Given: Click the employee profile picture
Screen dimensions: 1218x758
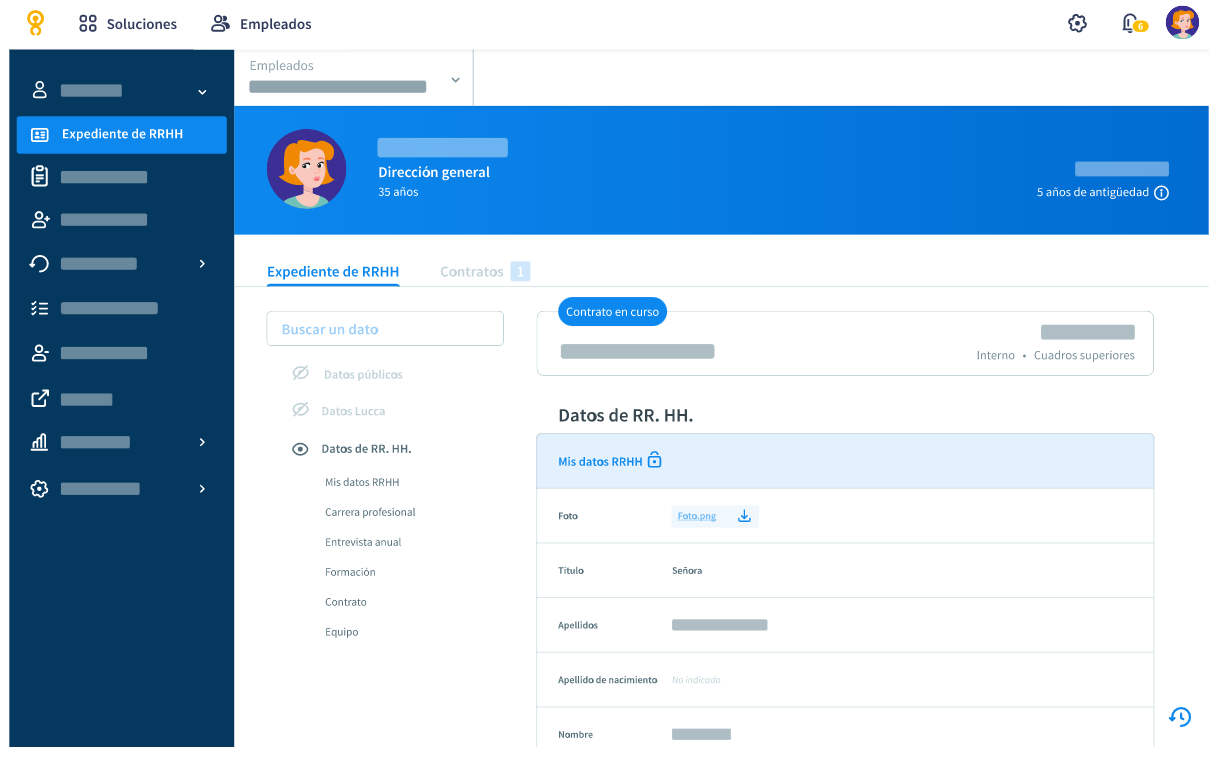Looking at the screenshot, I should point(307,168).
